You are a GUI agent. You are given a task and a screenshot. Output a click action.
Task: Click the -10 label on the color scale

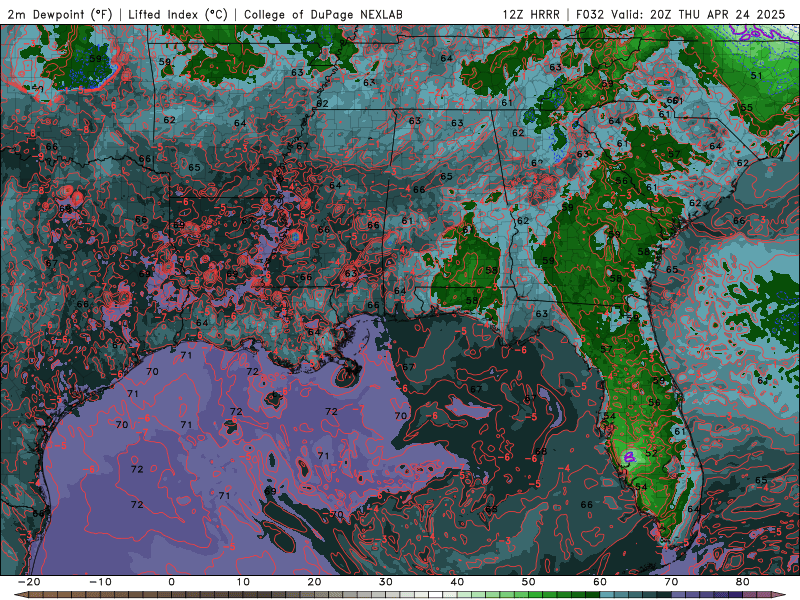coord(100,582)
